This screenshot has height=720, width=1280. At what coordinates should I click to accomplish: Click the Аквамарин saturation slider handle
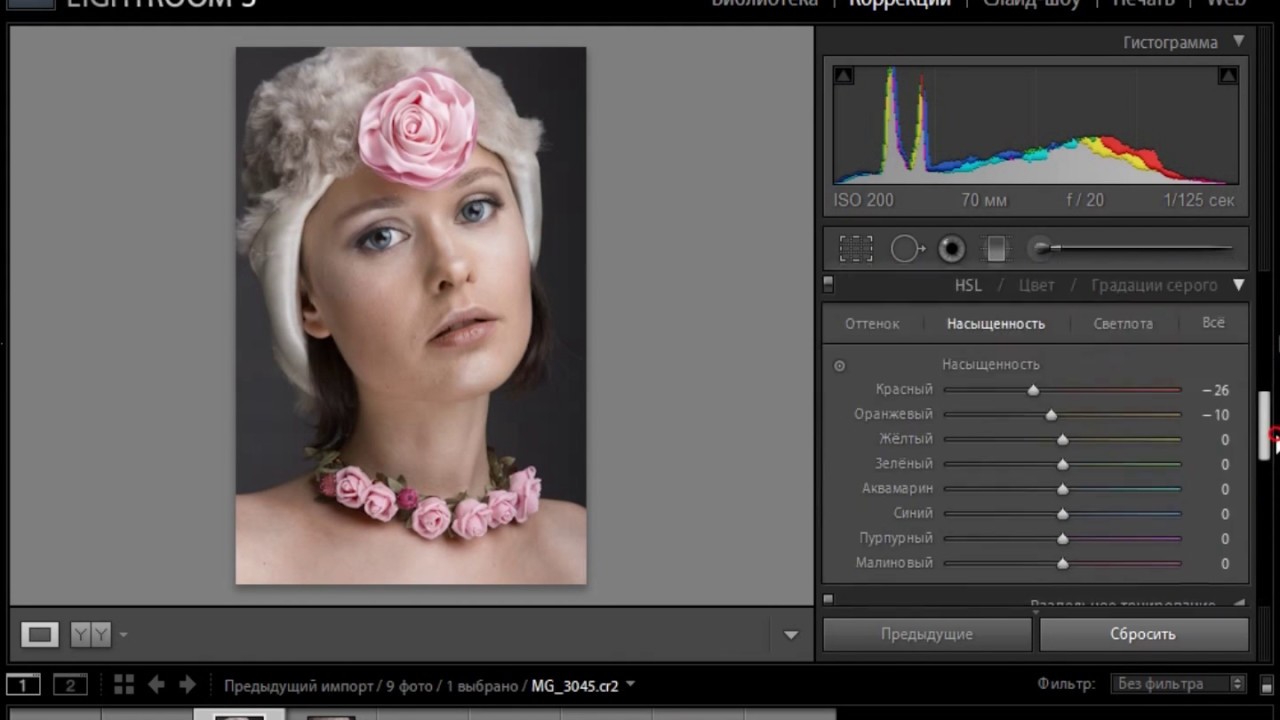coord(1063,489)
